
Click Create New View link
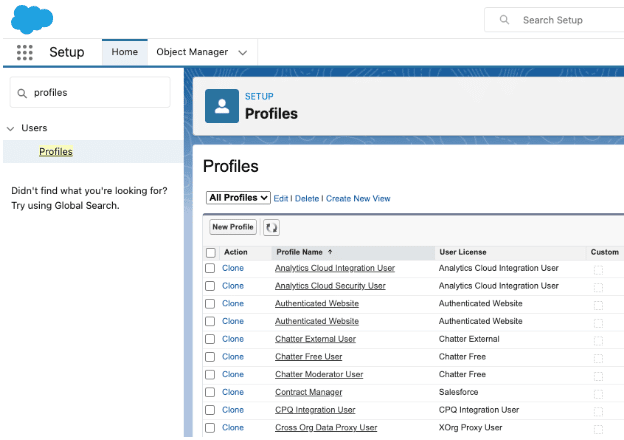(x=358, y=199)
